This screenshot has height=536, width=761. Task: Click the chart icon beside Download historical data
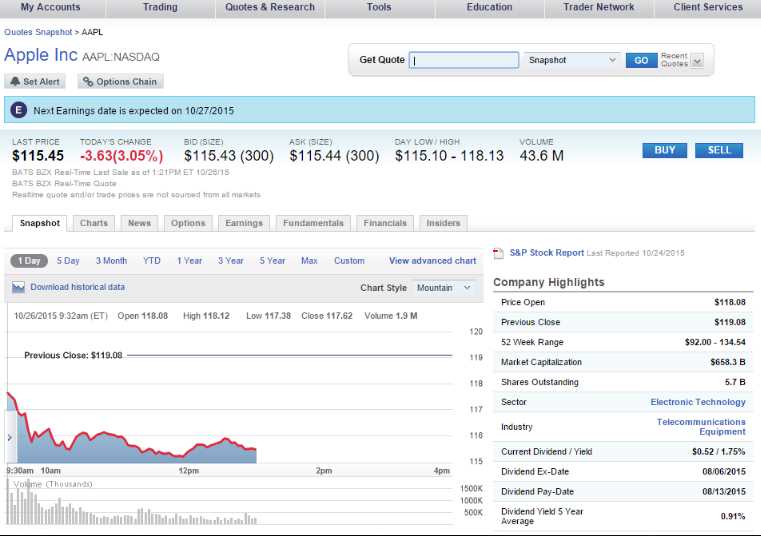pyautogui.click(x=18, y=287)
